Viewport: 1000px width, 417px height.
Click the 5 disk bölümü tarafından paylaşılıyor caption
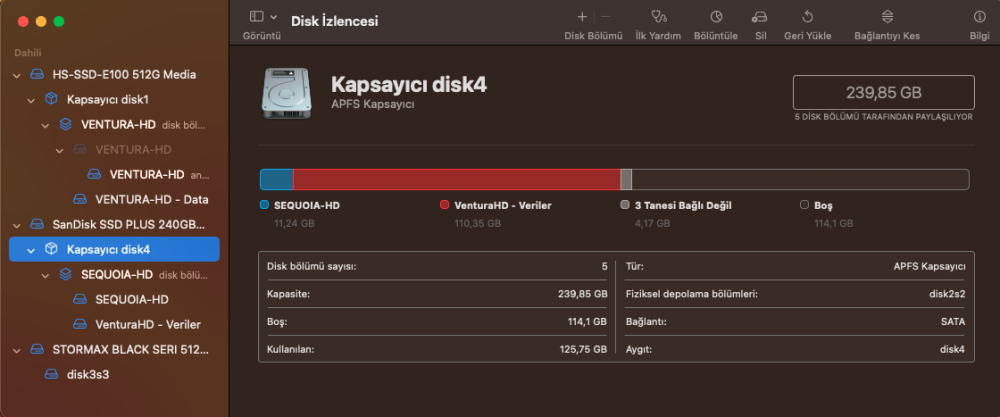883,117
